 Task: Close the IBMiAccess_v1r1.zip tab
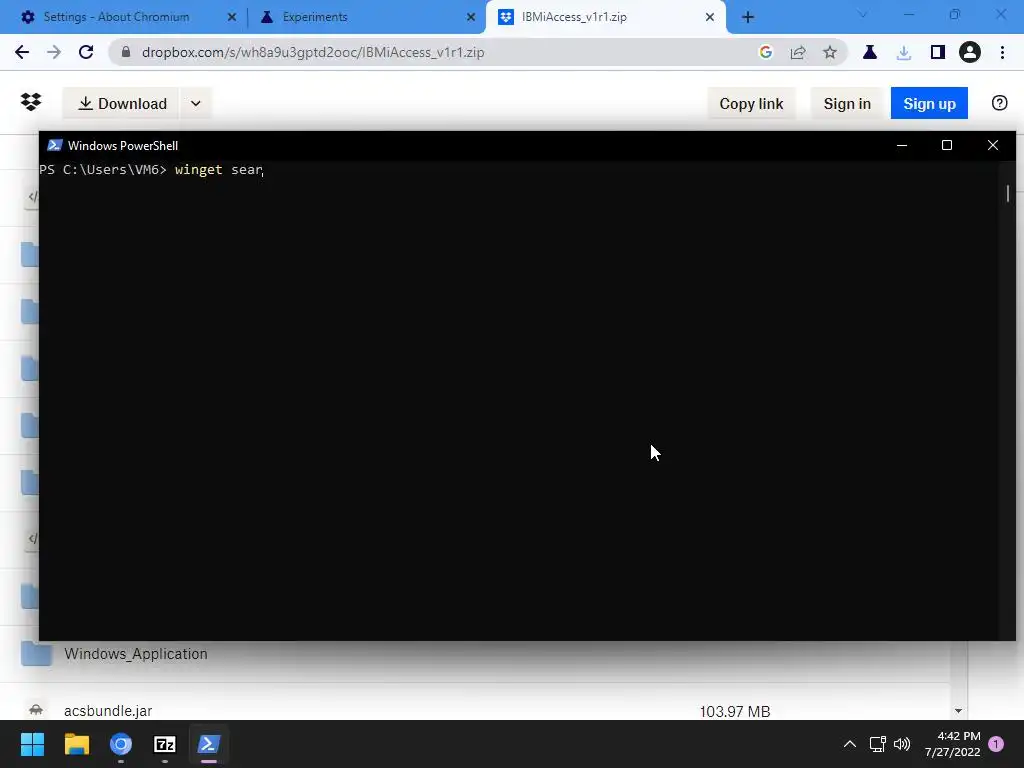(710, 17)
